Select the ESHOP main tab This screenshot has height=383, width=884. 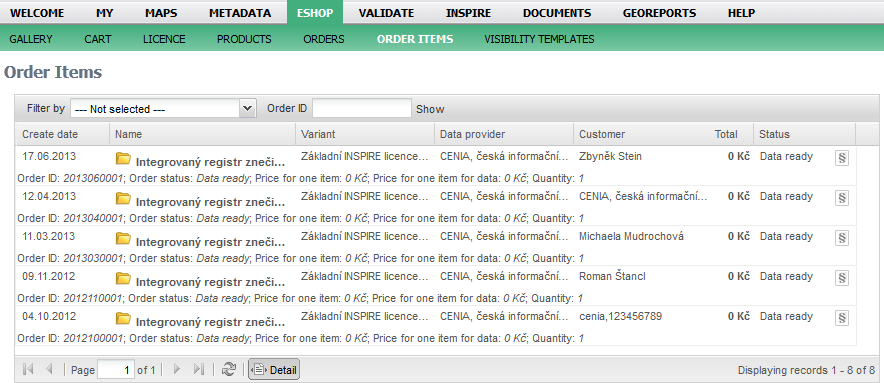coord(315,13)
